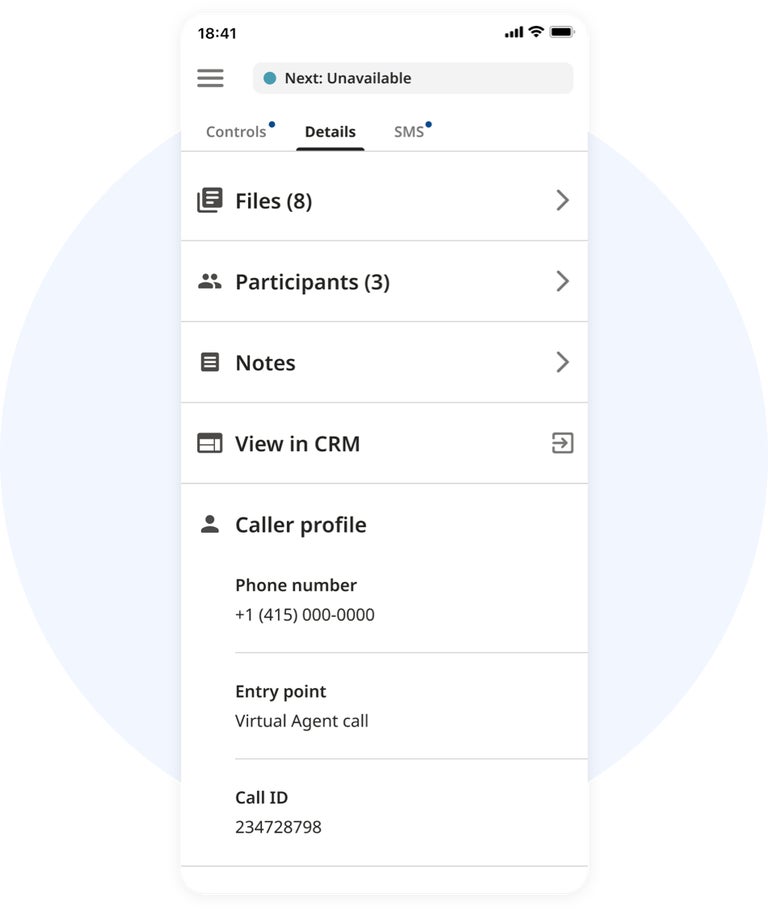Open View in CRM

click(x=296, y=443)
